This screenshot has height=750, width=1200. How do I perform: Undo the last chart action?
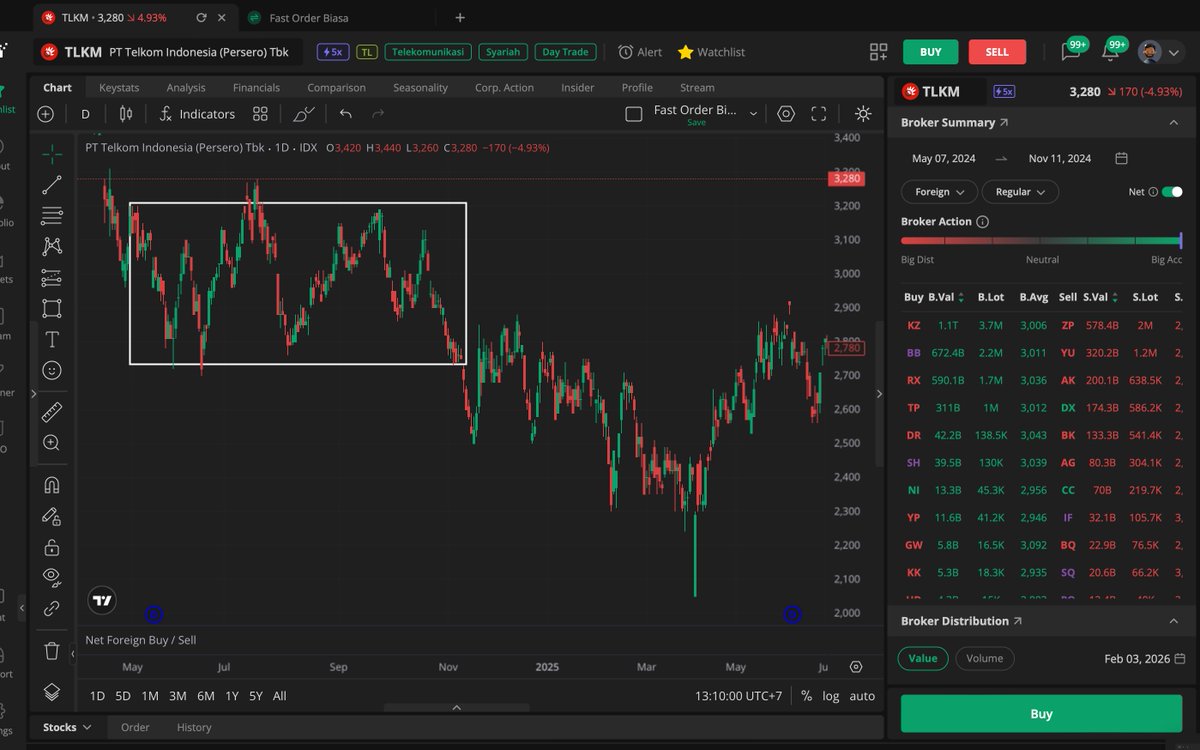[x=345, y=114]
